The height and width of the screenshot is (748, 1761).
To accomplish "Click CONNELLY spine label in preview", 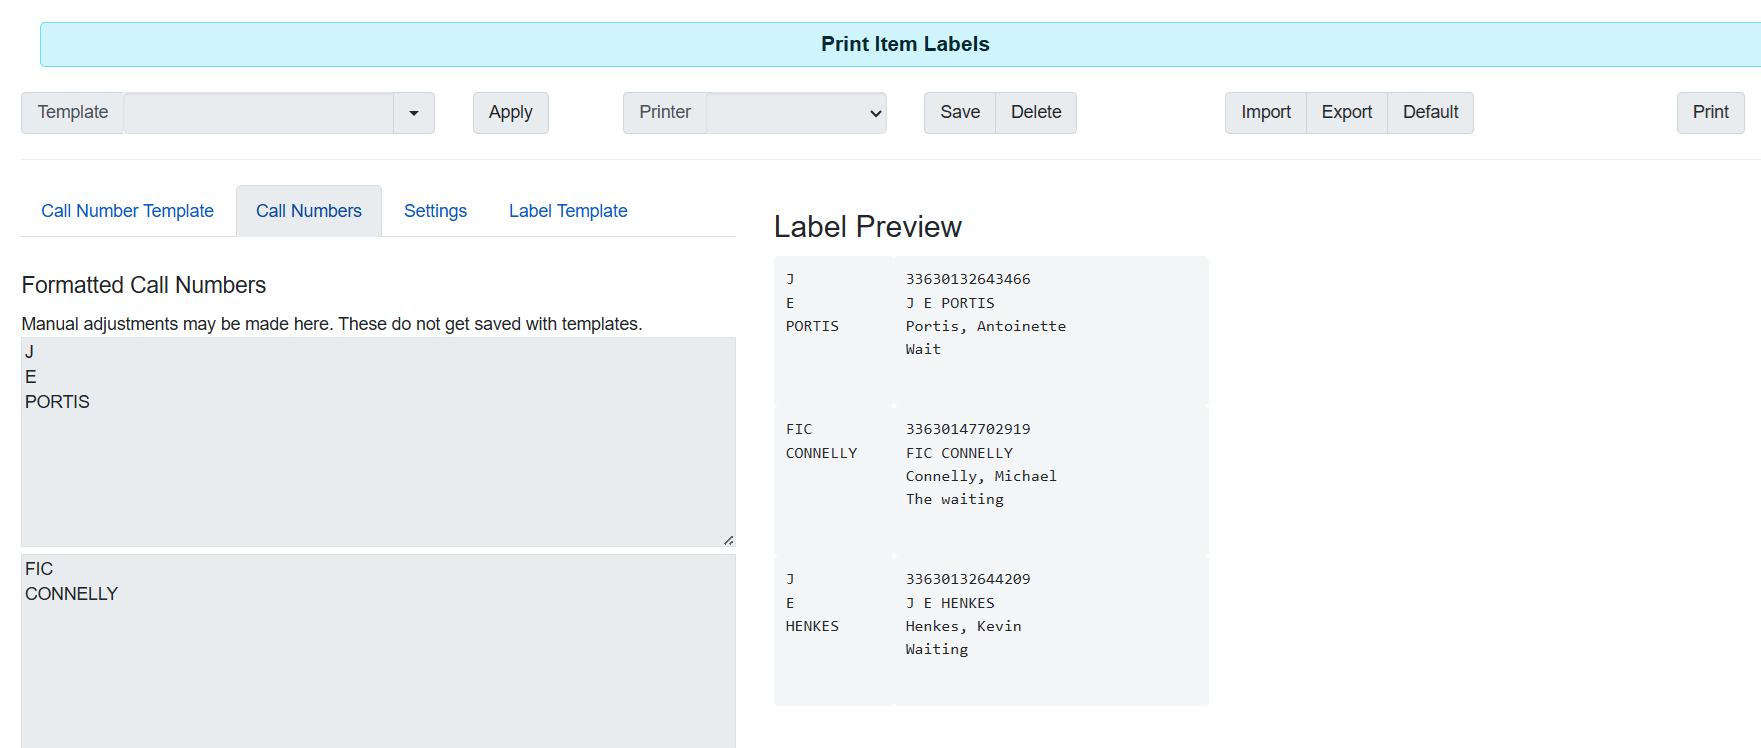I will pyautogui.click(x=821, y=453).
